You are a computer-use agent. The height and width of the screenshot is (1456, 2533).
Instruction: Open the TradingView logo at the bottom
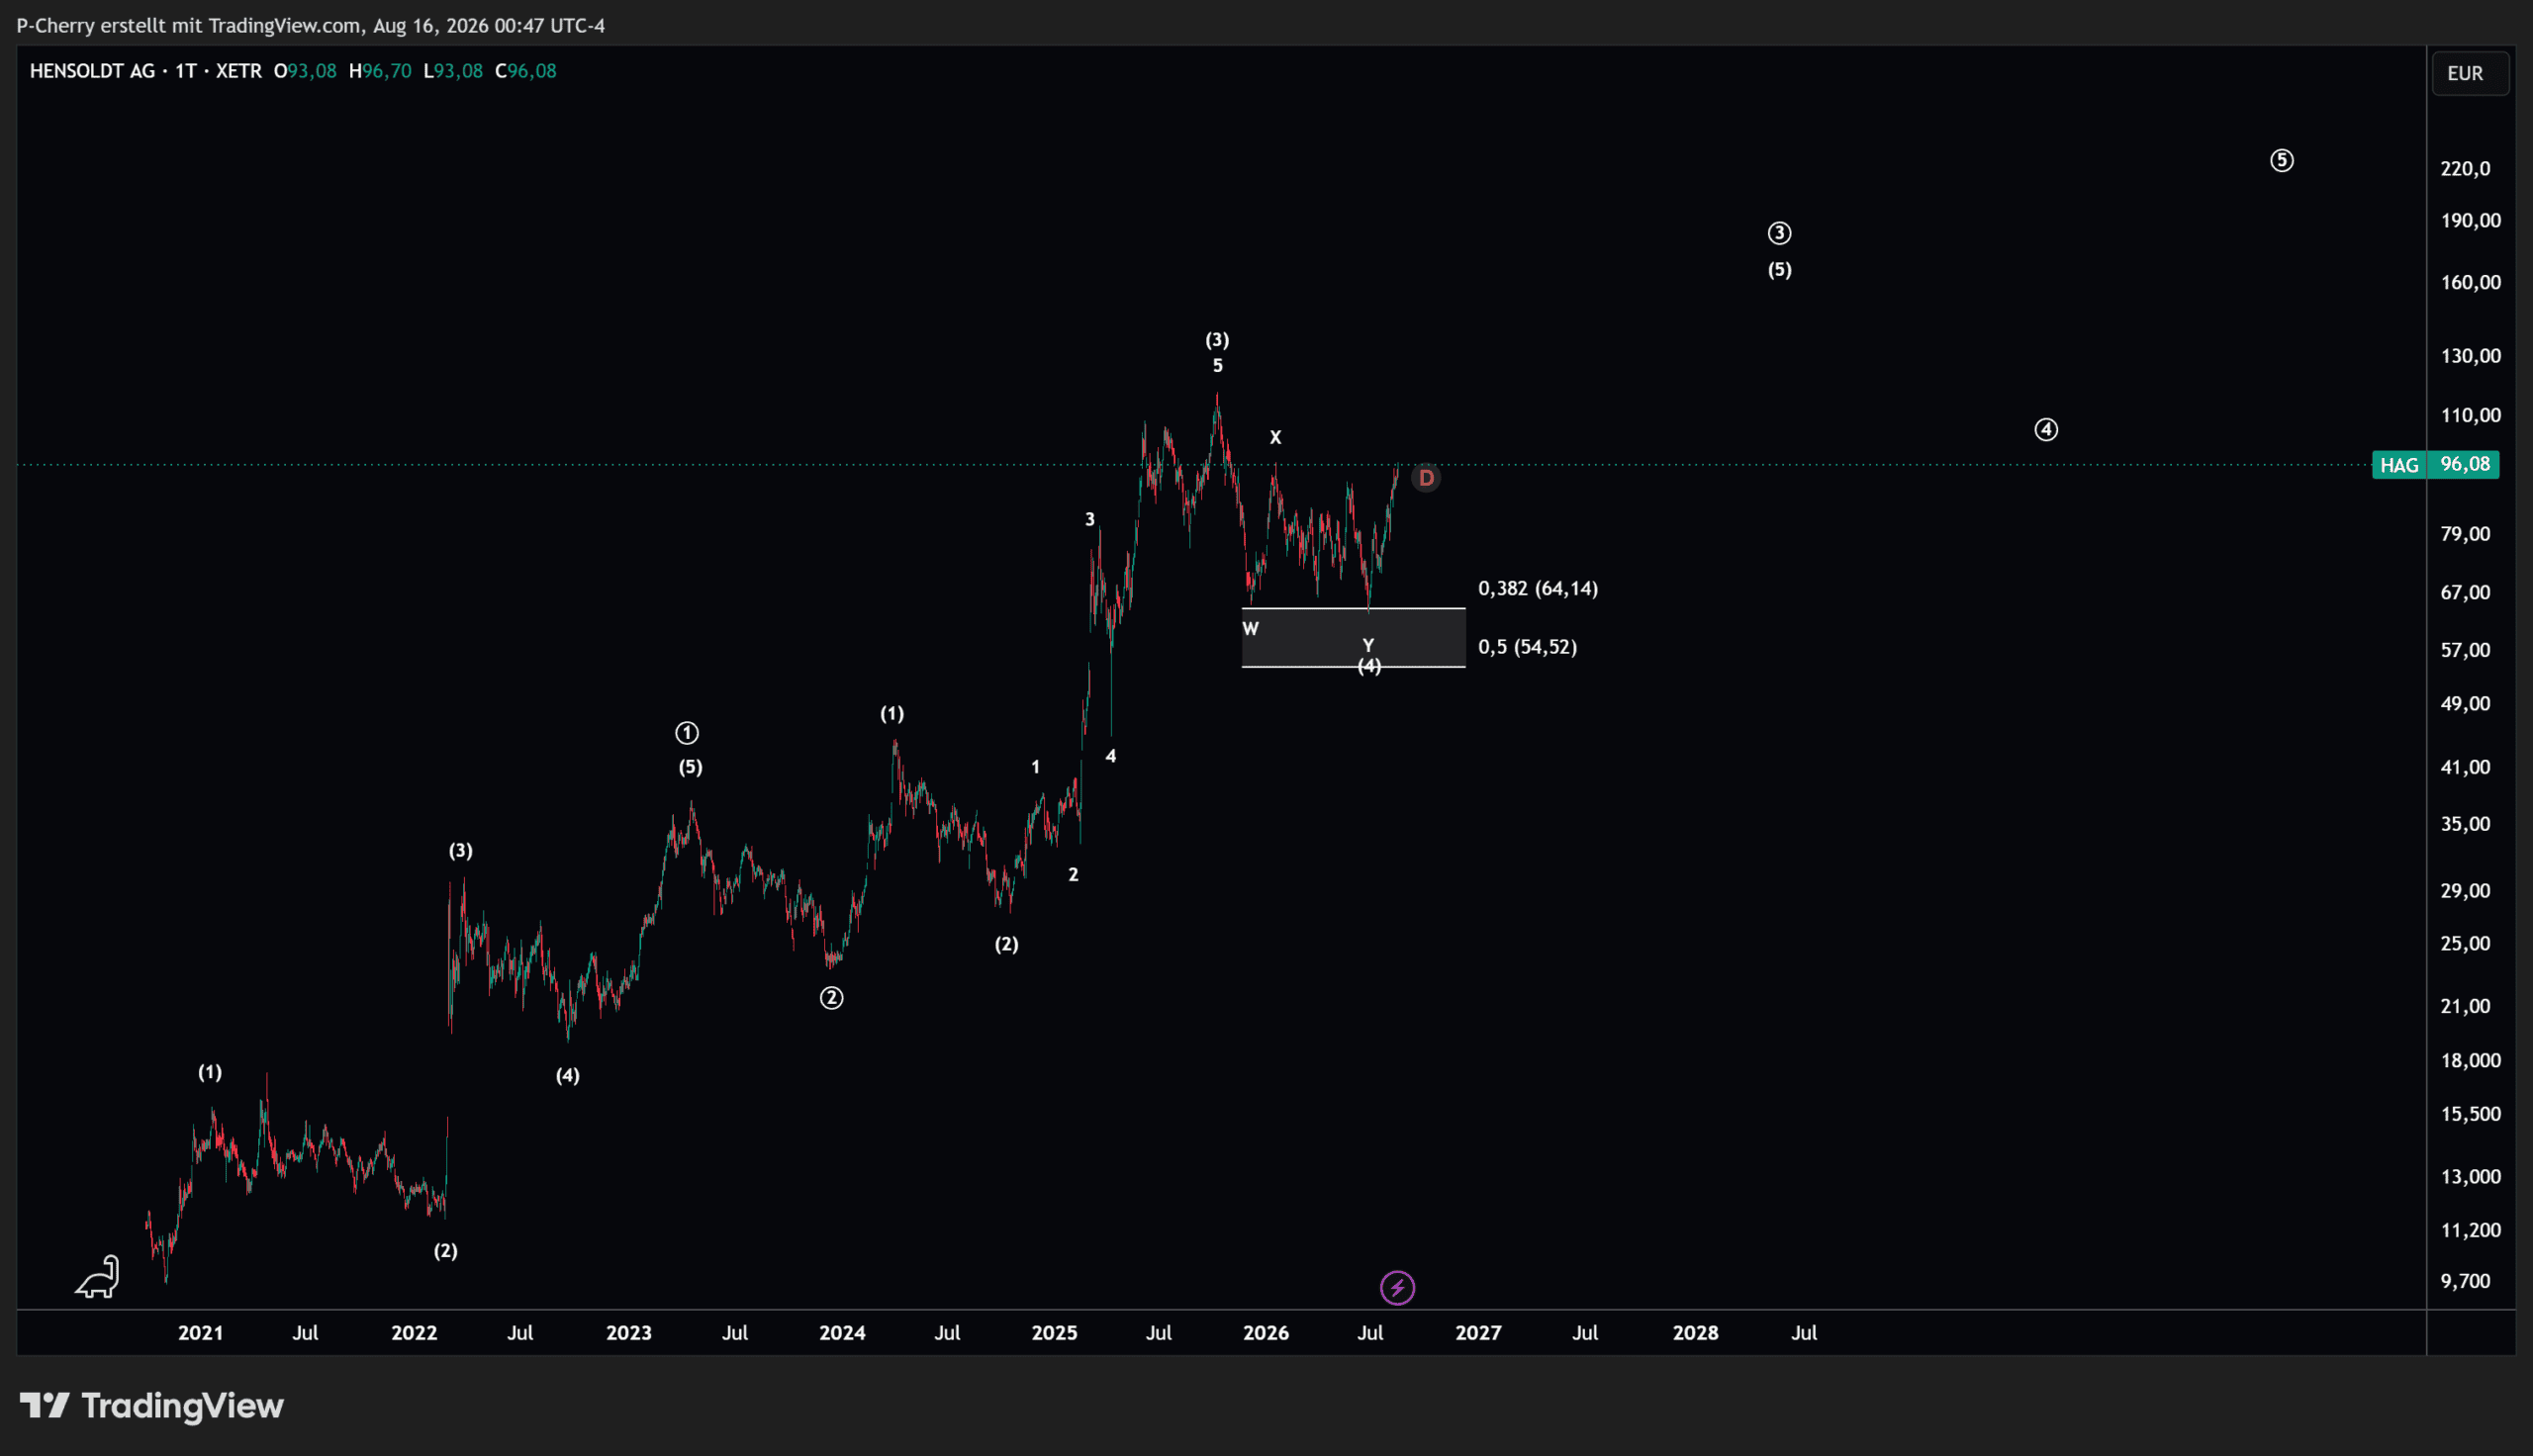click(152, 1406)
